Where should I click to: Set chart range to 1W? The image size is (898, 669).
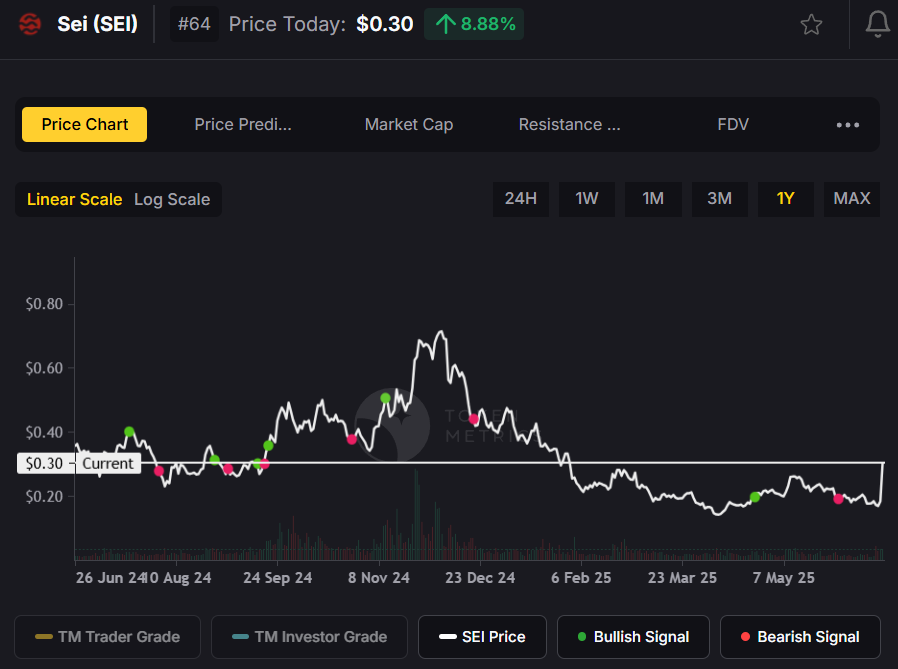[x=586, y=199]
